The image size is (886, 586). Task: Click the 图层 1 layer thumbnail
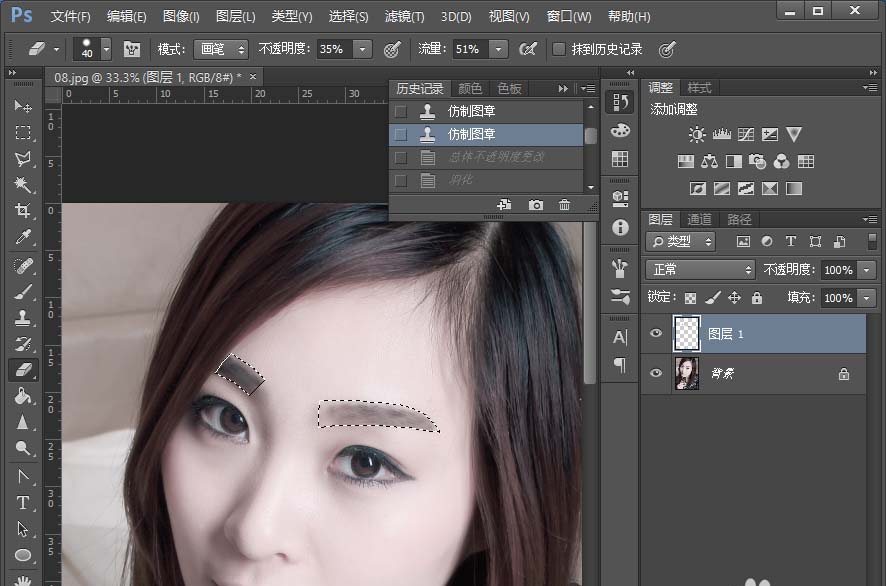click(x=687, y=333)
